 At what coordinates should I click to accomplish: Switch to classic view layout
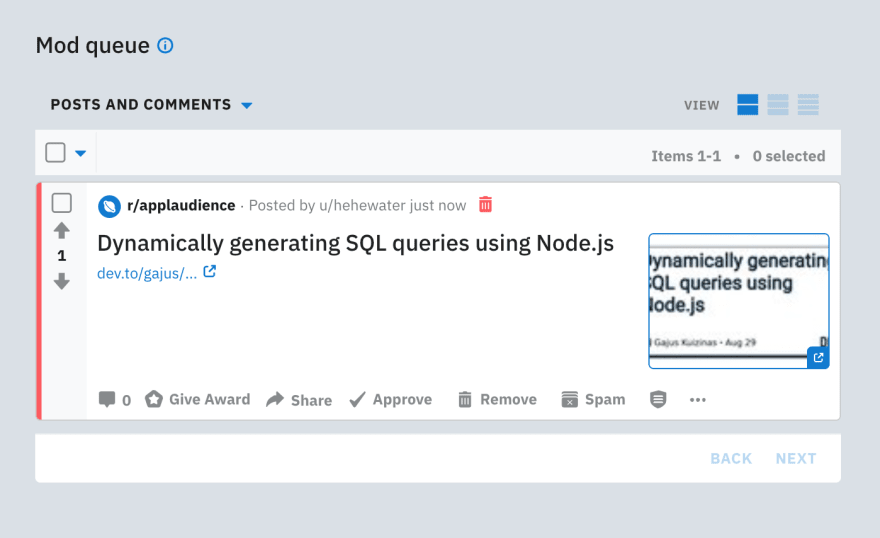point(777,105)
